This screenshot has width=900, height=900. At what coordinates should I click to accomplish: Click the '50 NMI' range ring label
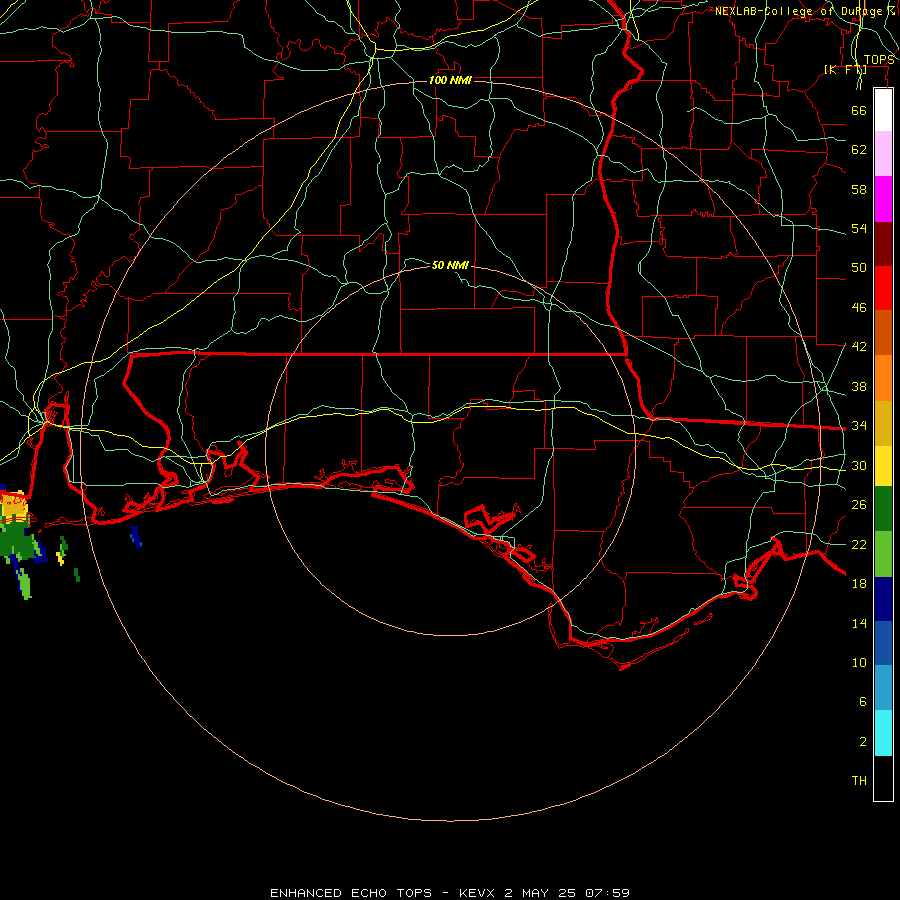tap(450, 265)
